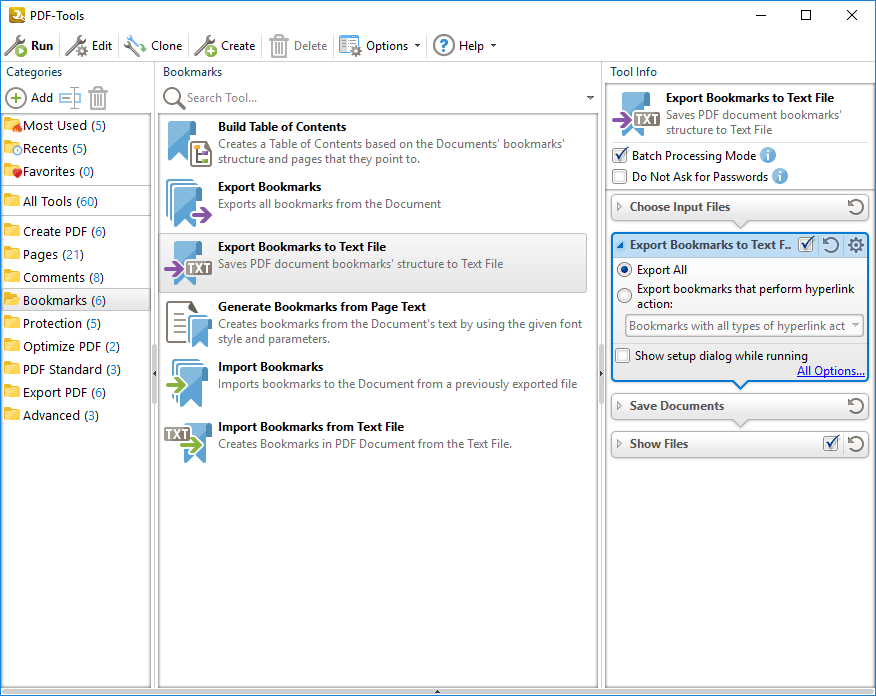Open the Options menu

pyautogui.click(x=380, y=46)
